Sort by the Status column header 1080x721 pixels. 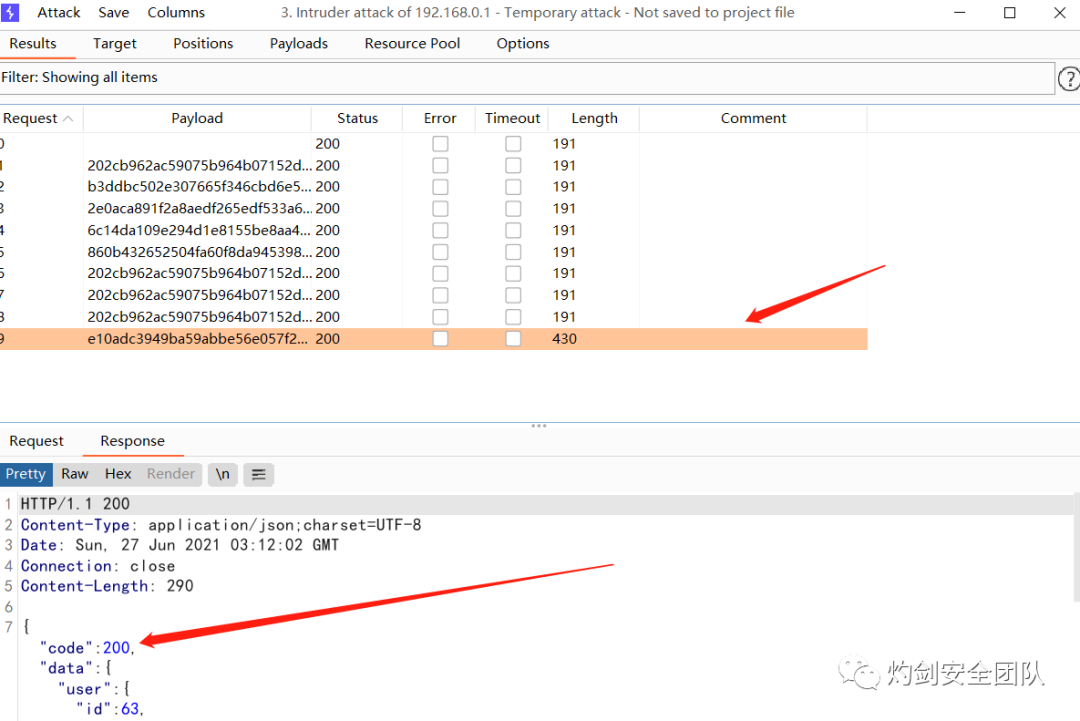tap(357, 118)
